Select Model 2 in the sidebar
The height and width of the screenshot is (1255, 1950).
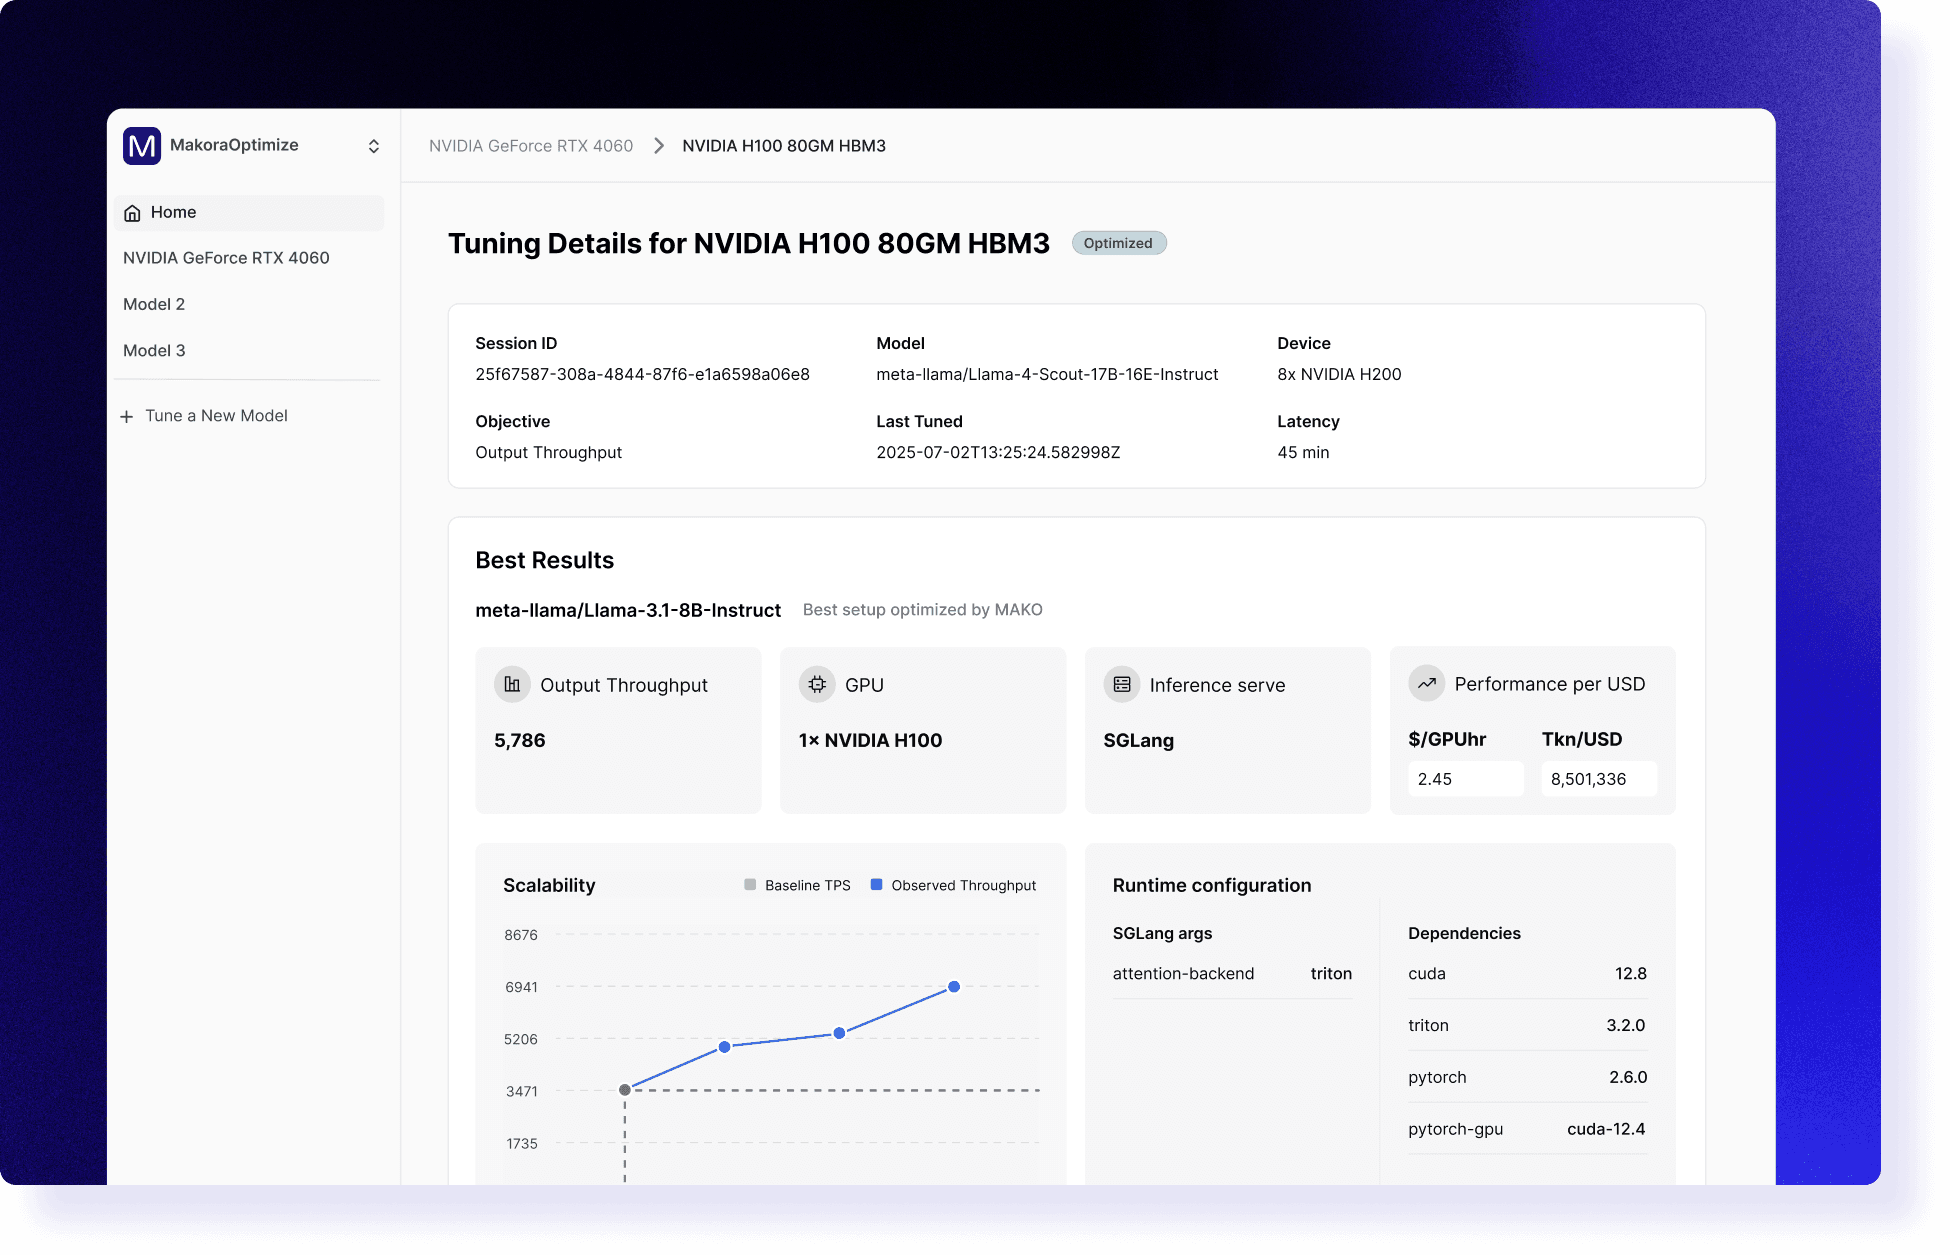[x=154, y=304]
